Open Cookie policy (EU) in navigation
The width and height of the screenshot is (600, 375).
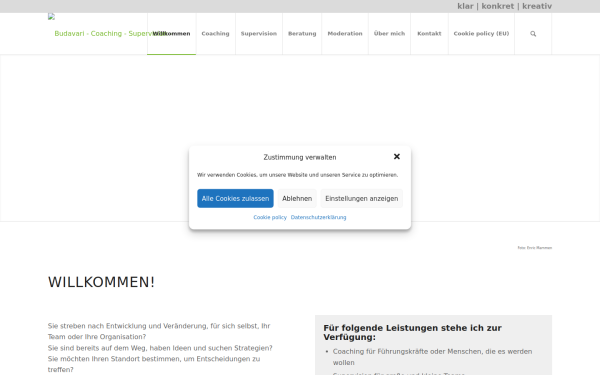(x=481, y=34)
